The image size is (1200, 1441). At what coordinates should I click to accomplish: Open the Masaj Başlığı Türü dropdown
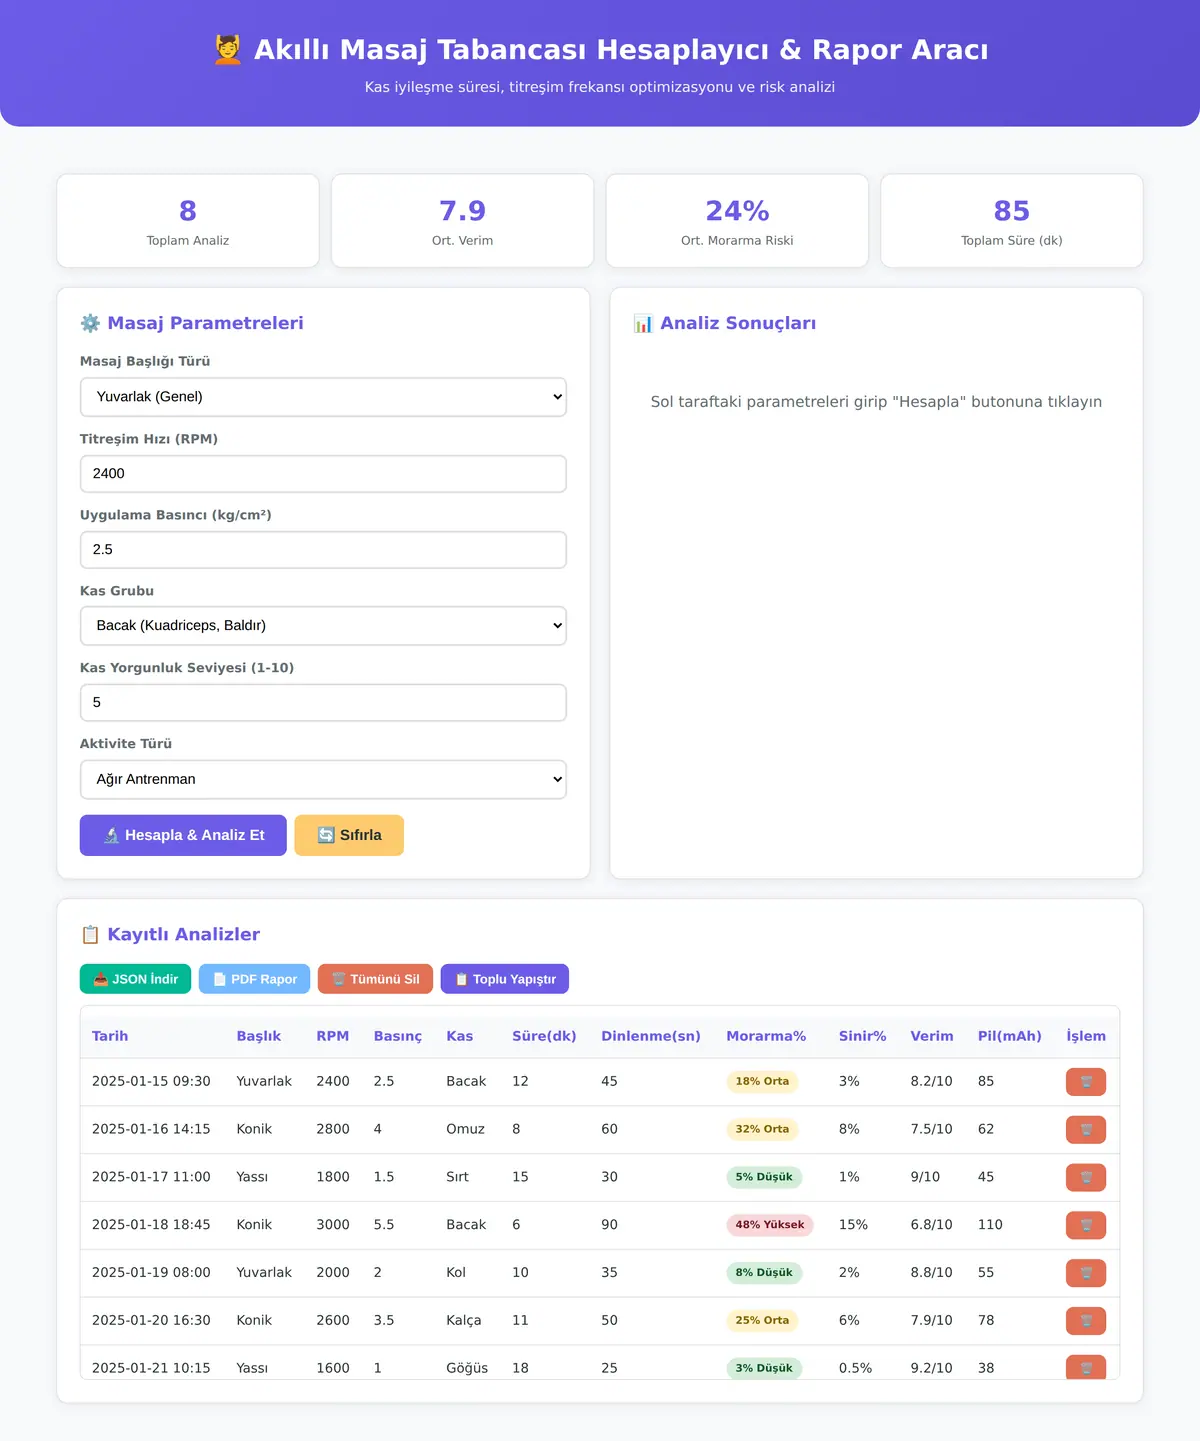[x=323, y=397]
